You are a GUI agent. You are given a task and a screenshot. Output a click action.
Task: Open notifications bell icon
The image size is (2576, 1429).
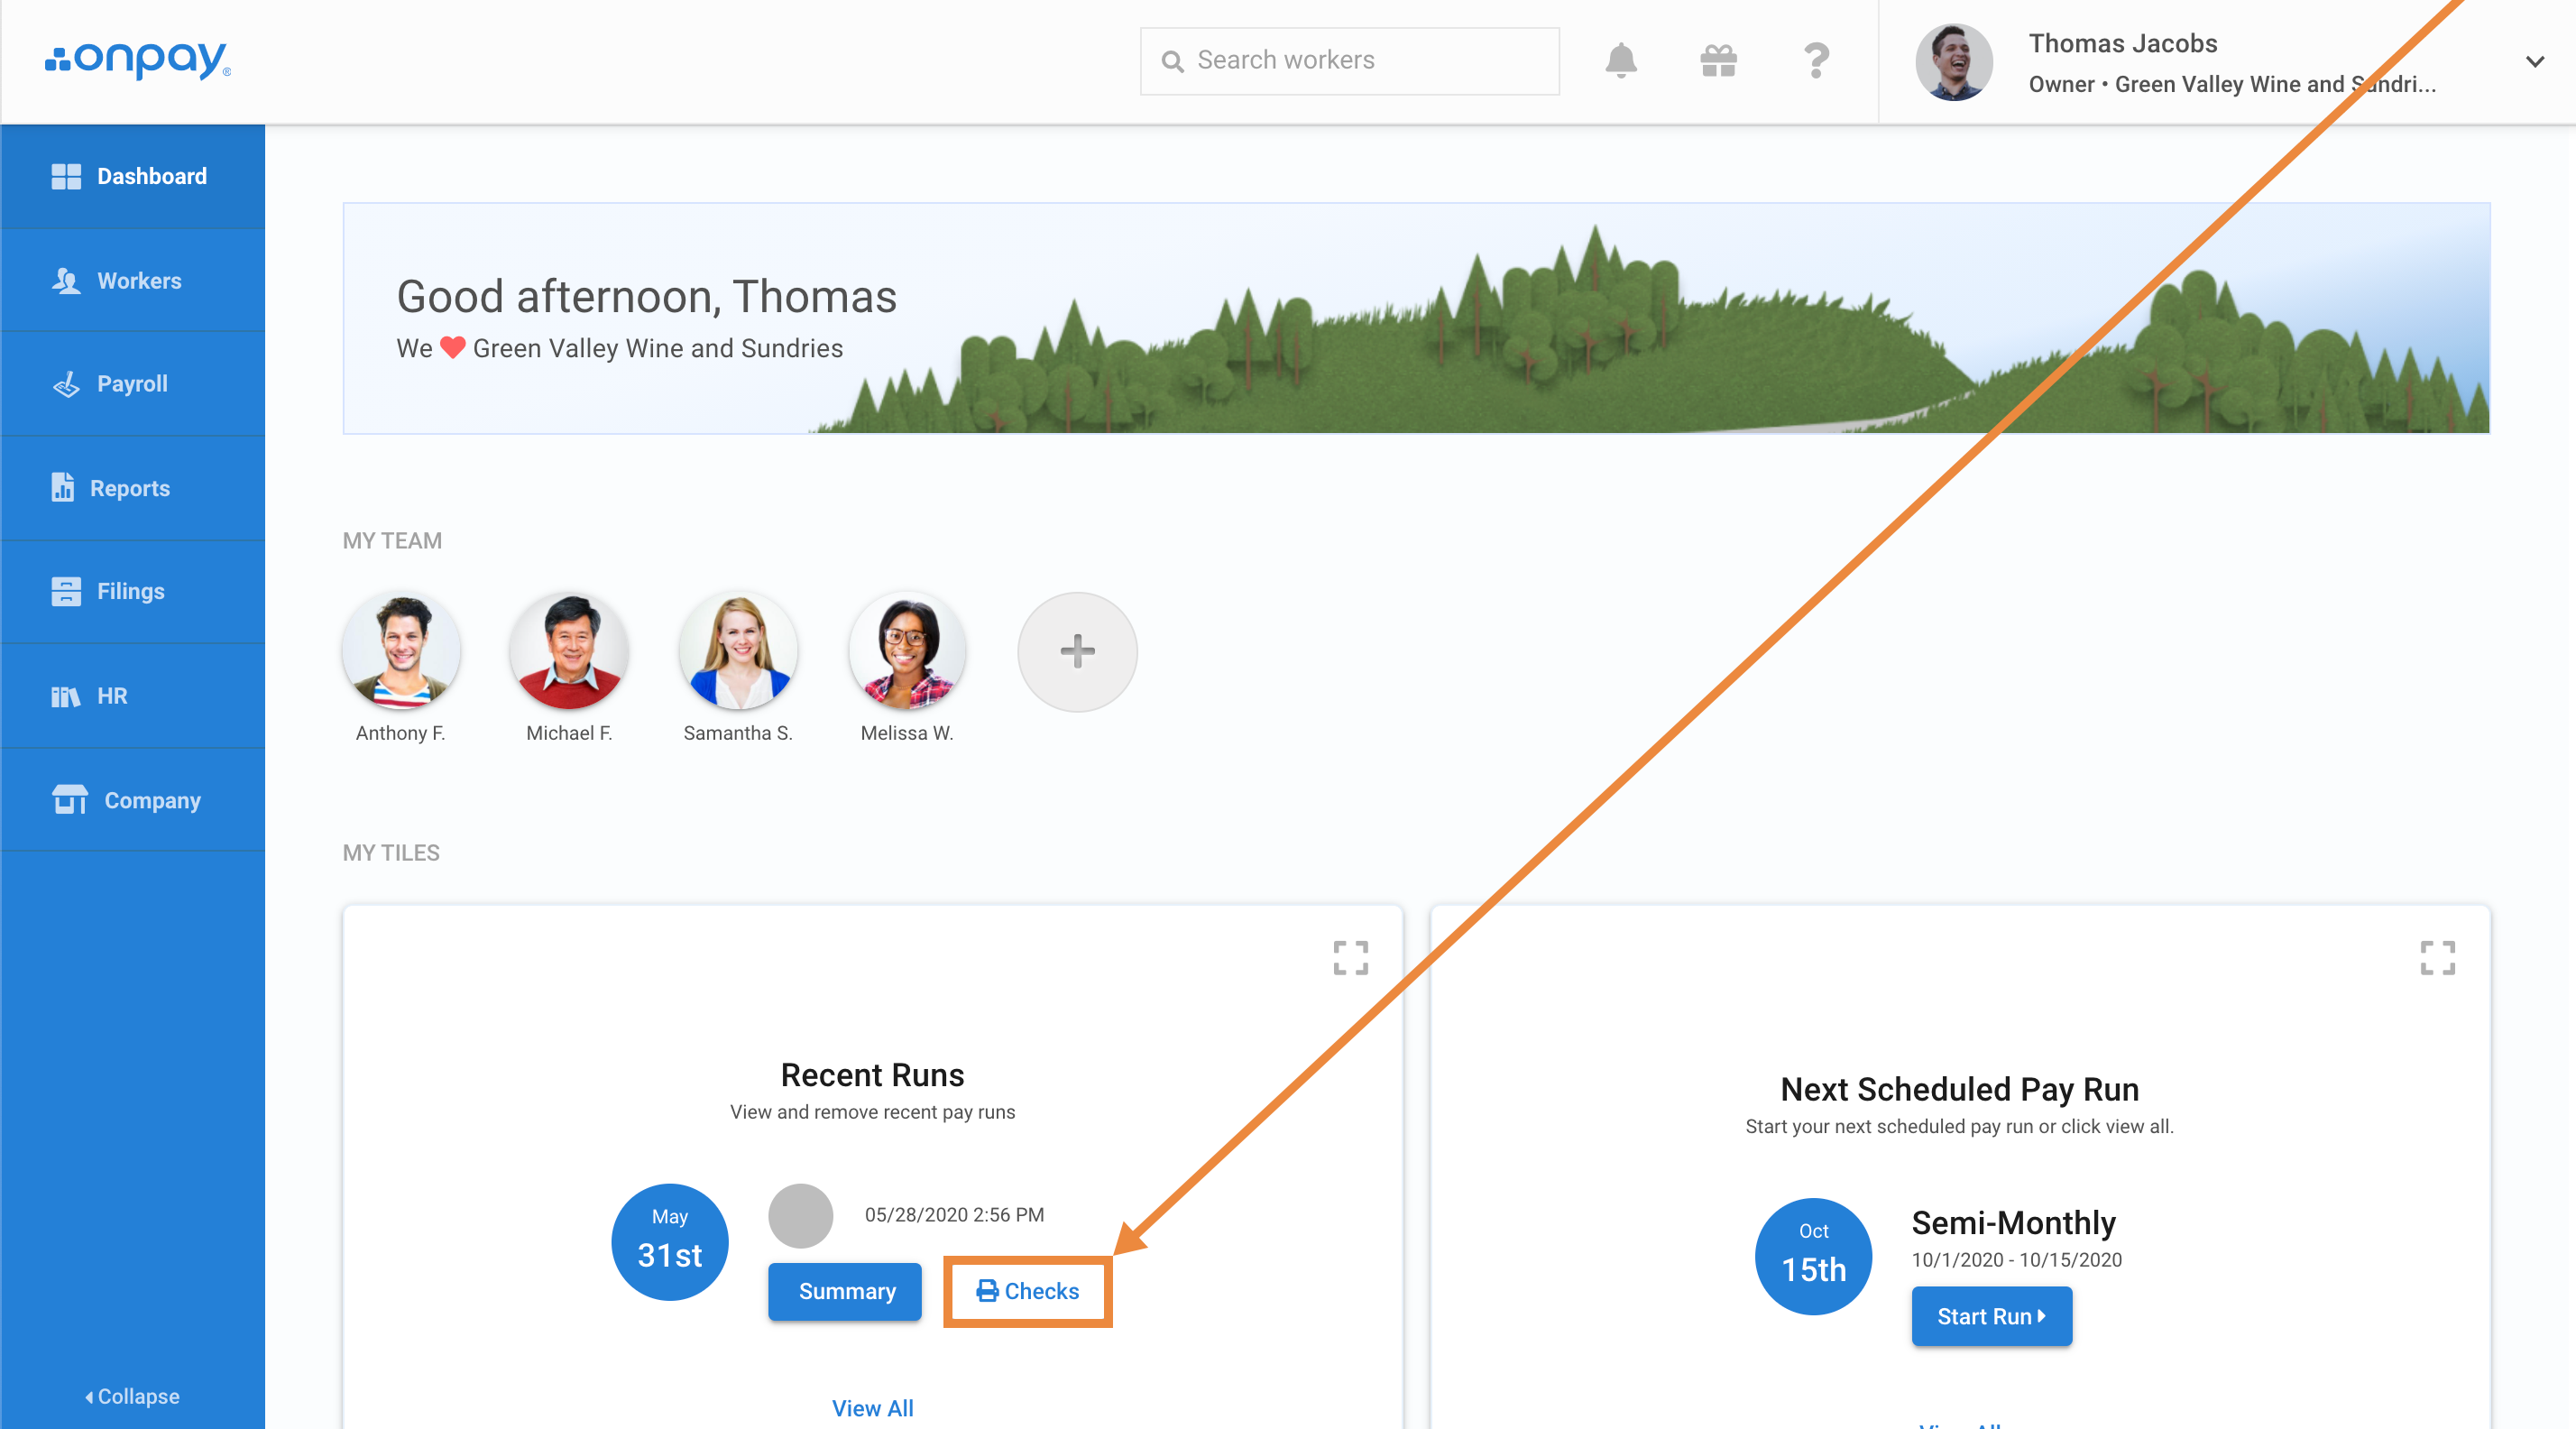[x=1620, y=60]
